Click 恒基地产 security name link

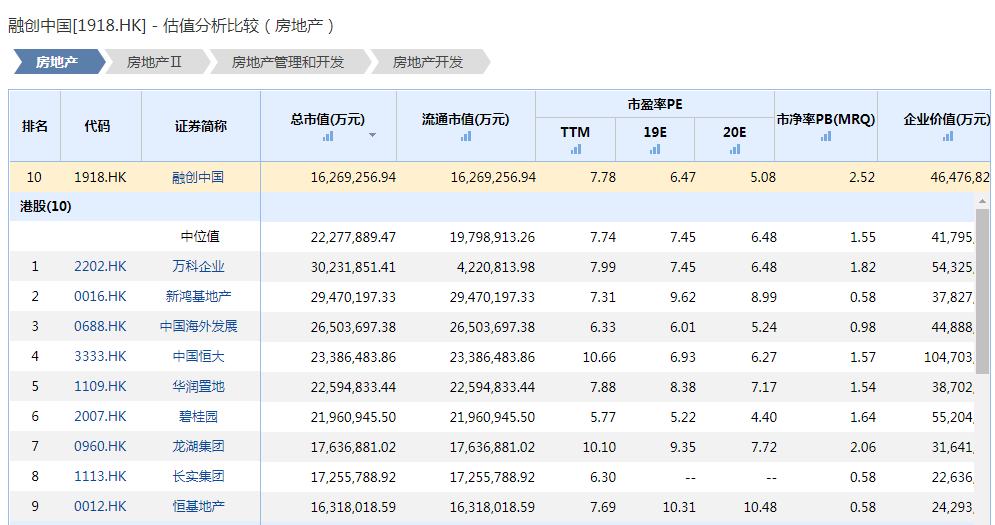[199, 506]
